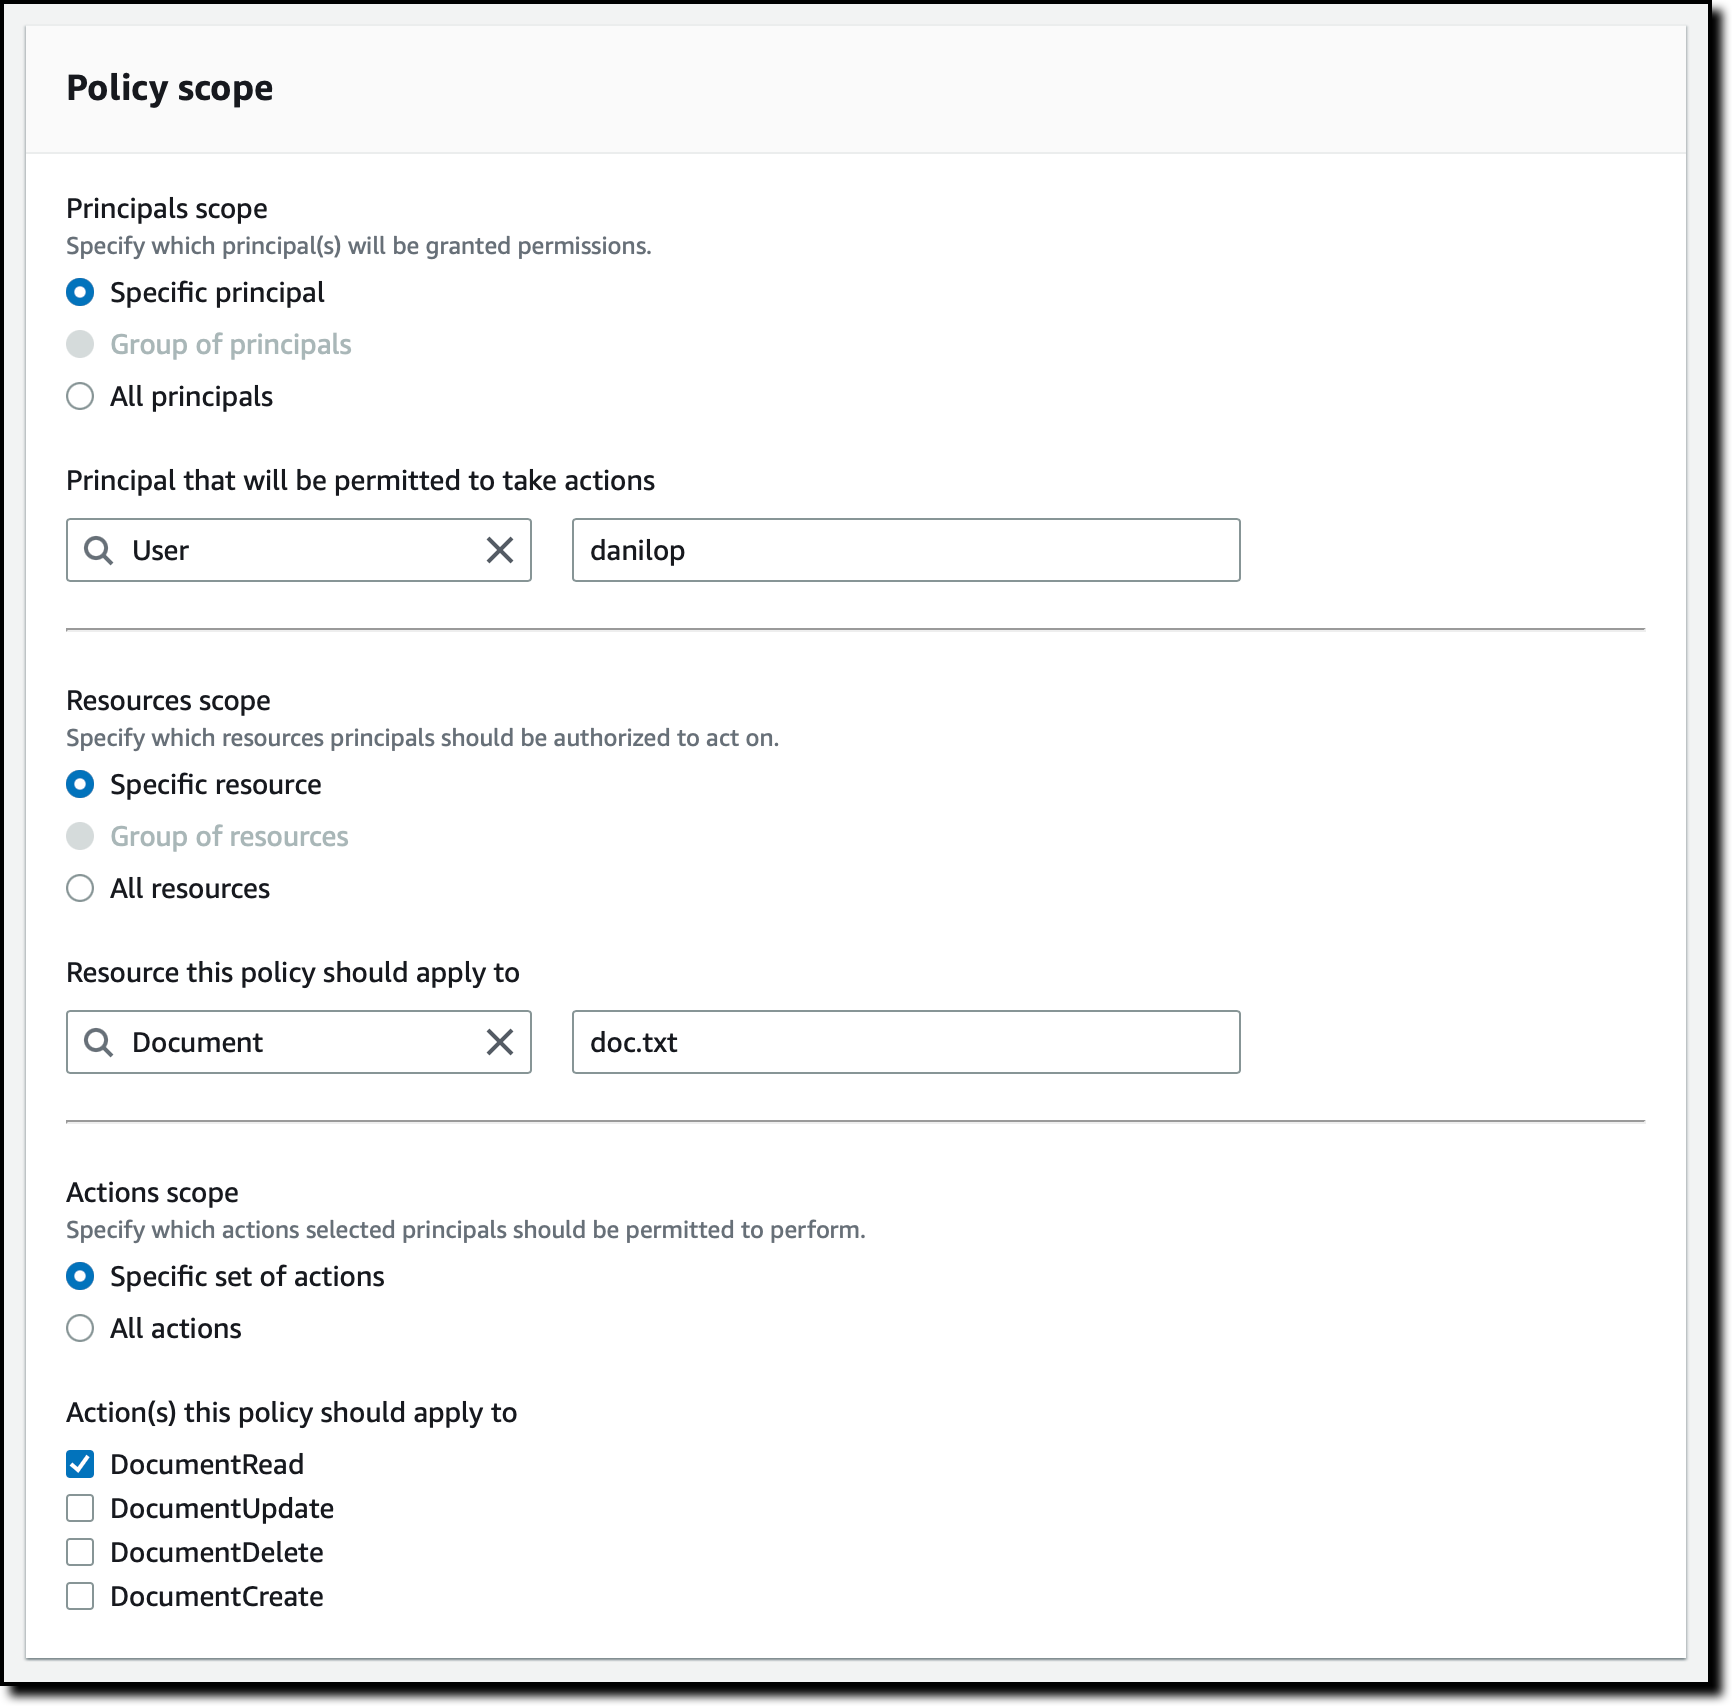
Task: Click the danilop principal ID field
Action: (x=906, y=550)
